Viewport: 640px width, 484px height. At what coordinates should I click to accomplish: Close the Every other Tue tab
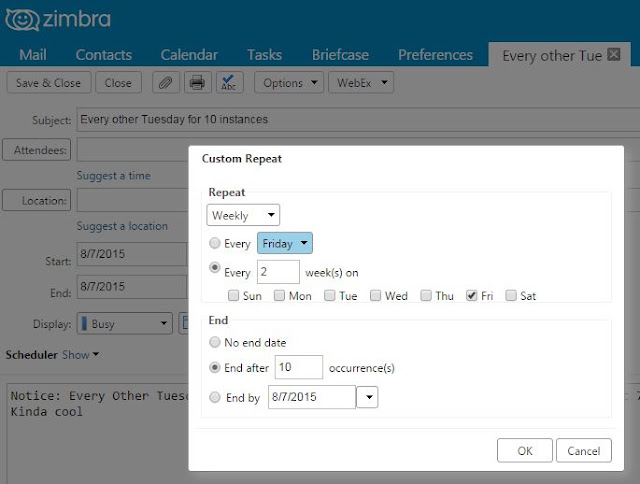point(614,54)
